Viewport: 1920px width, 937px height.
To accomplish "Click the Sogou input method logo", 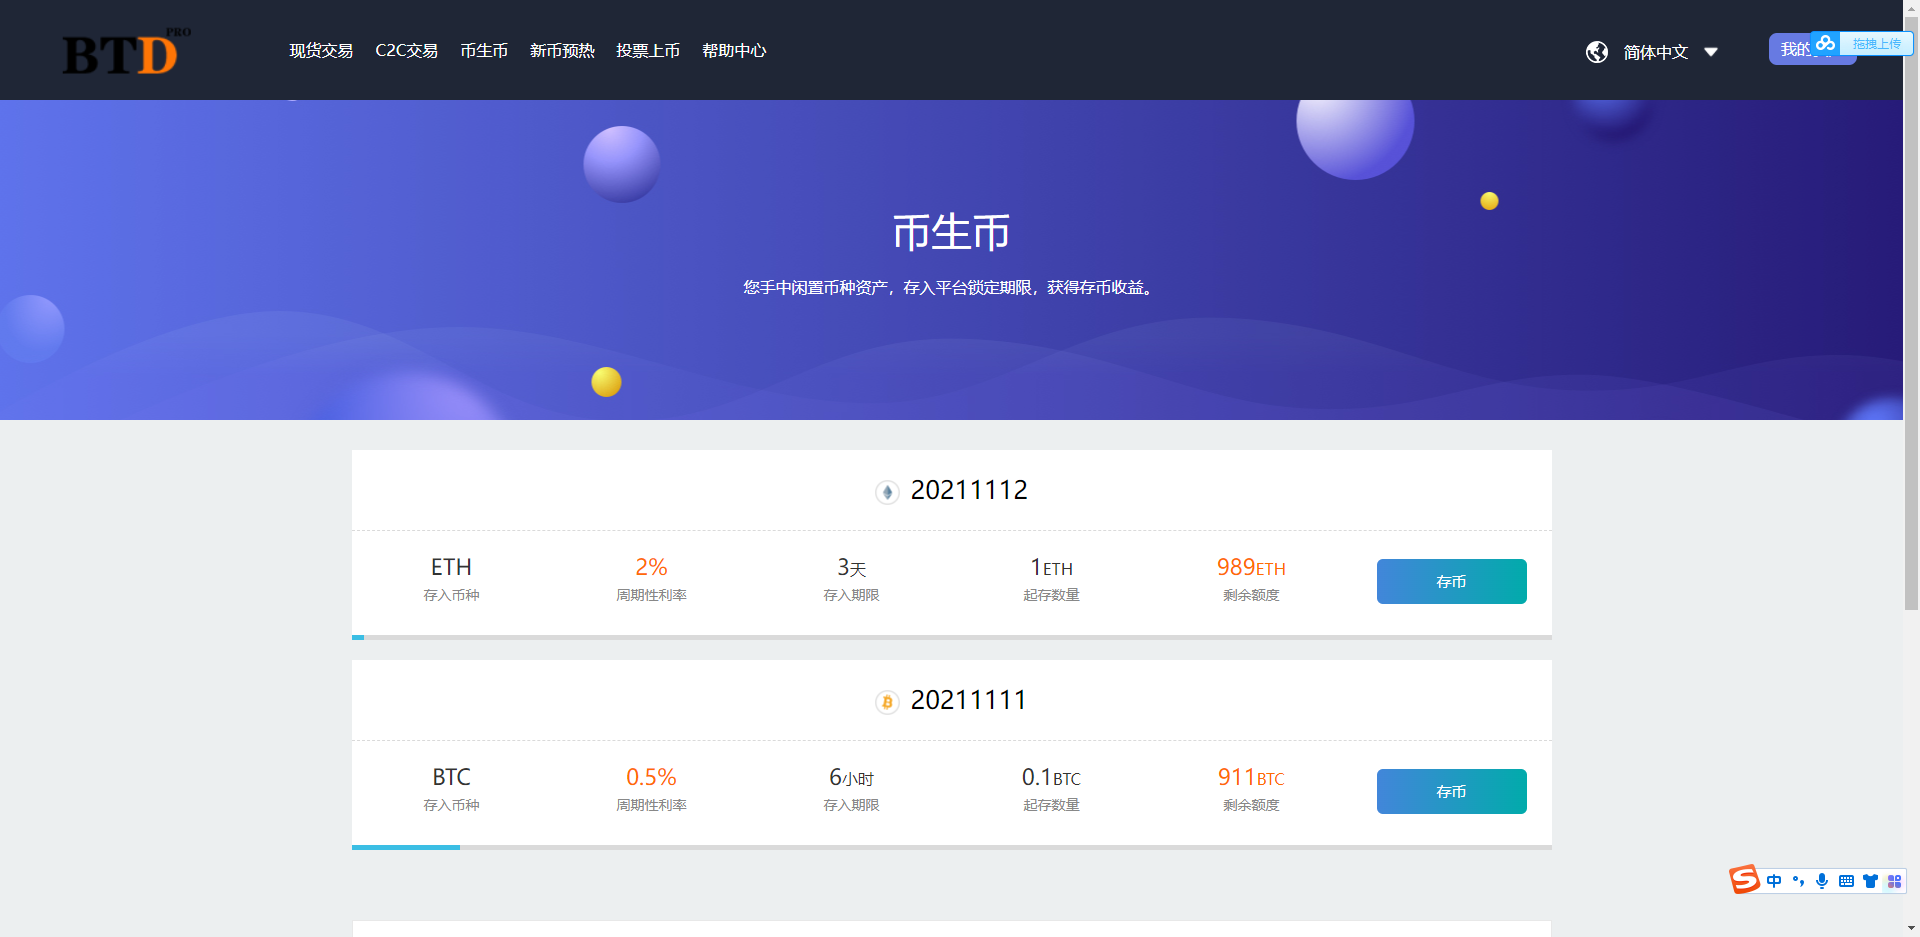I will click(x=1744, y=880).
